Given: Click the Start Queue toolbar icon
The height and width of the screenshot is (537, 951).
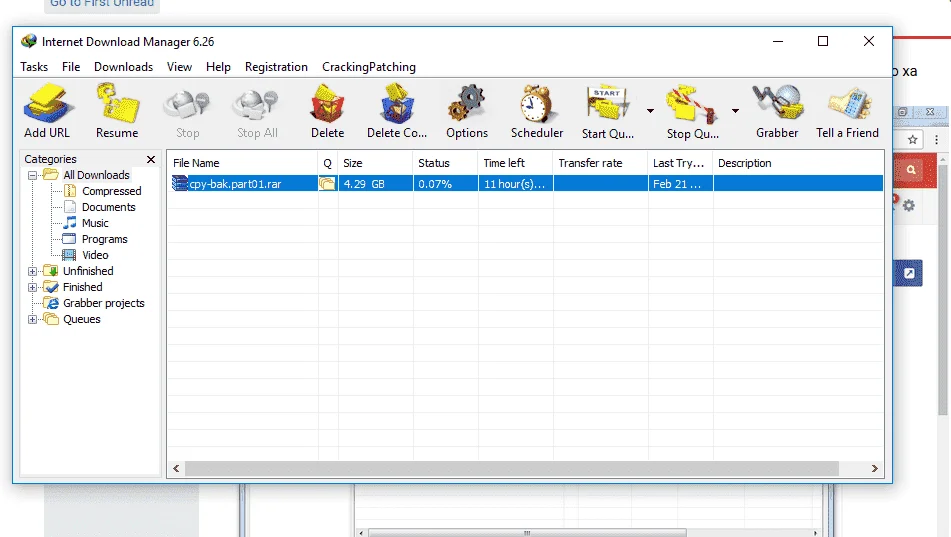Looking at the screenshot, I should tap(608, 111).
